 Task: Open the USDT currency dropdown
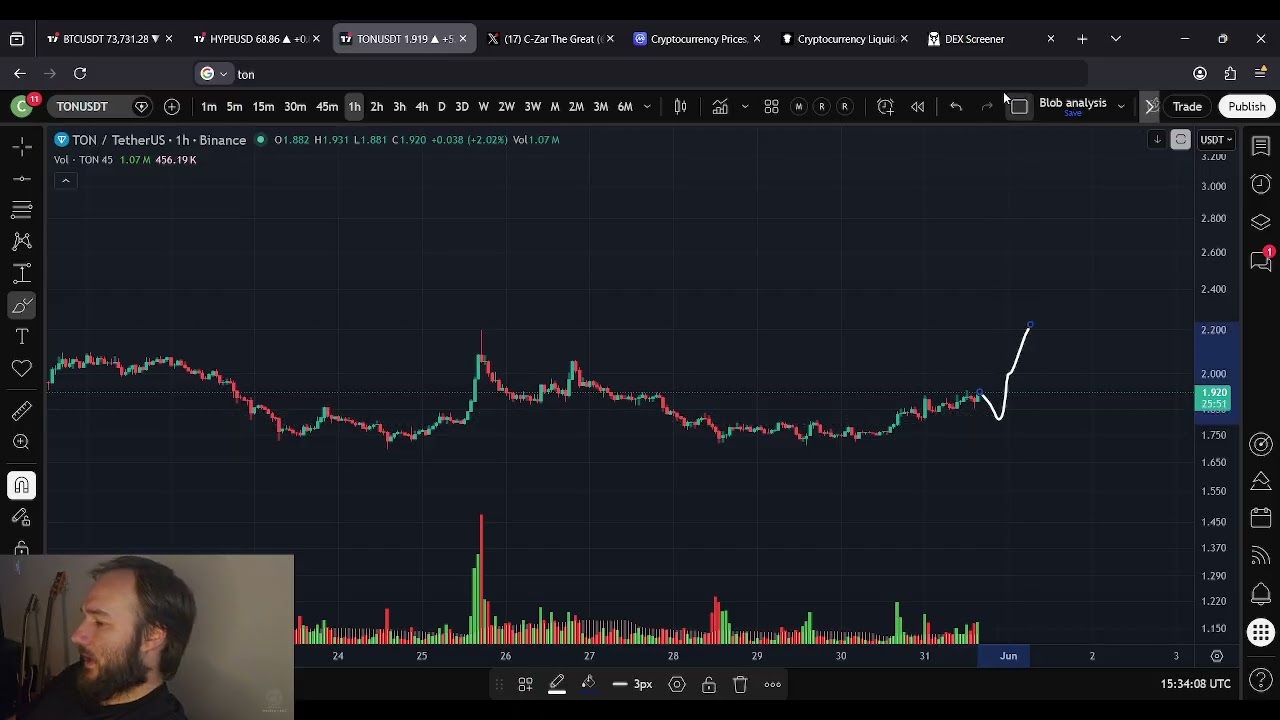point(1216,140)
